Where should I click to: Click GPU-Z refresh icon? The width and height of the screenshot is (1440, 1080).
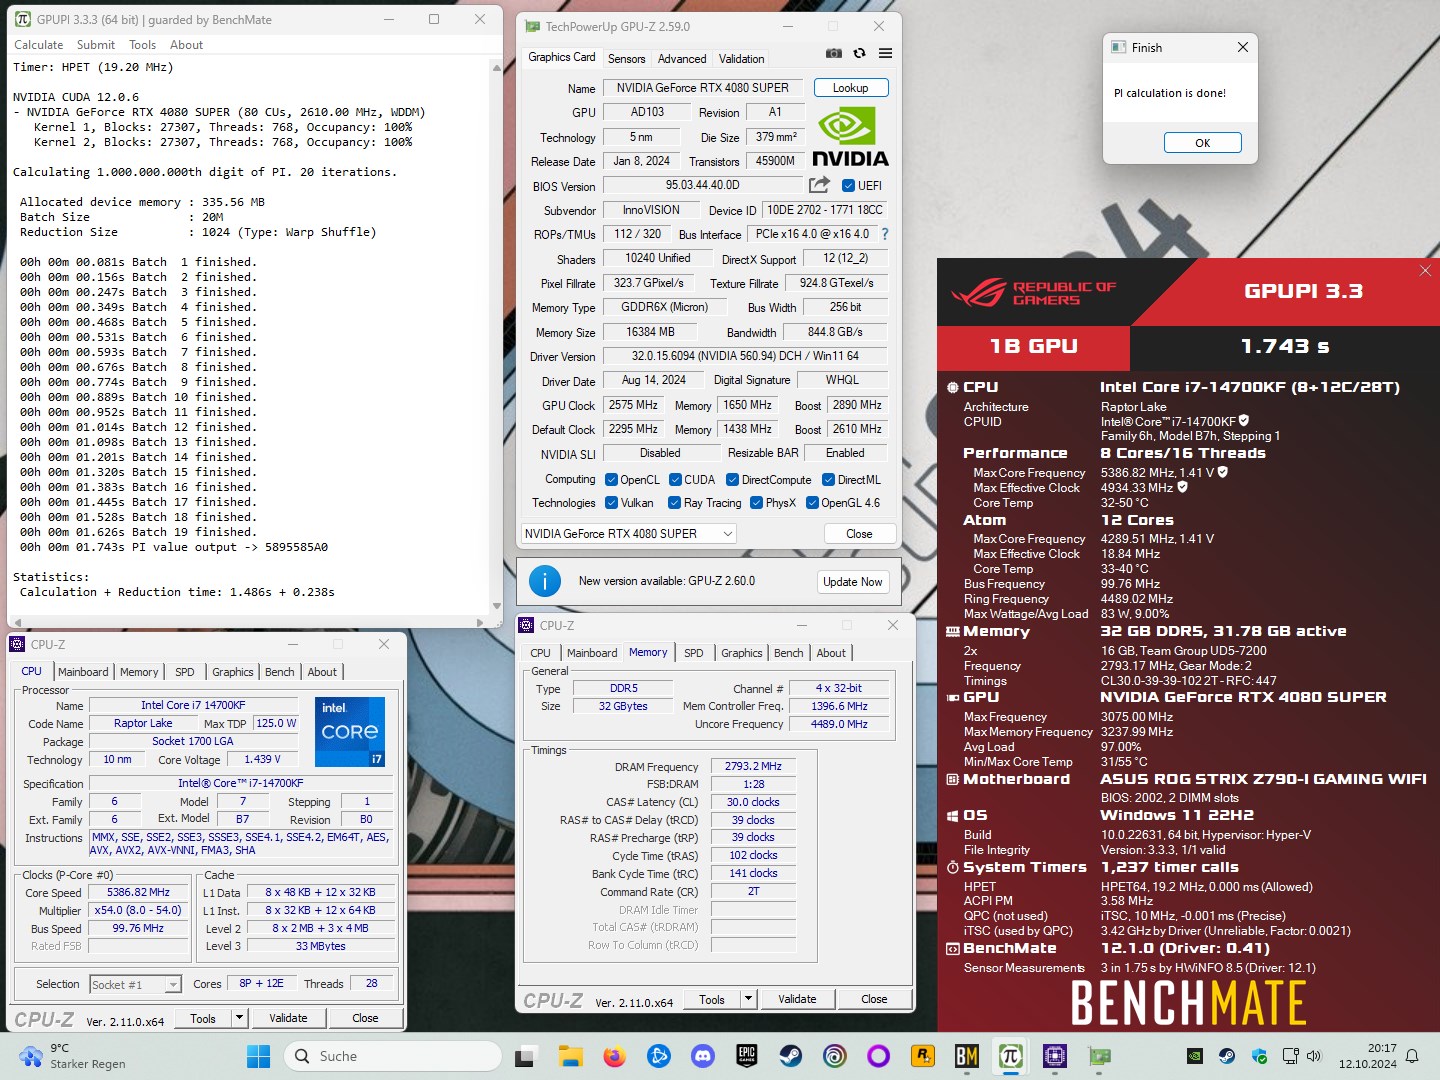click(859, 53)
